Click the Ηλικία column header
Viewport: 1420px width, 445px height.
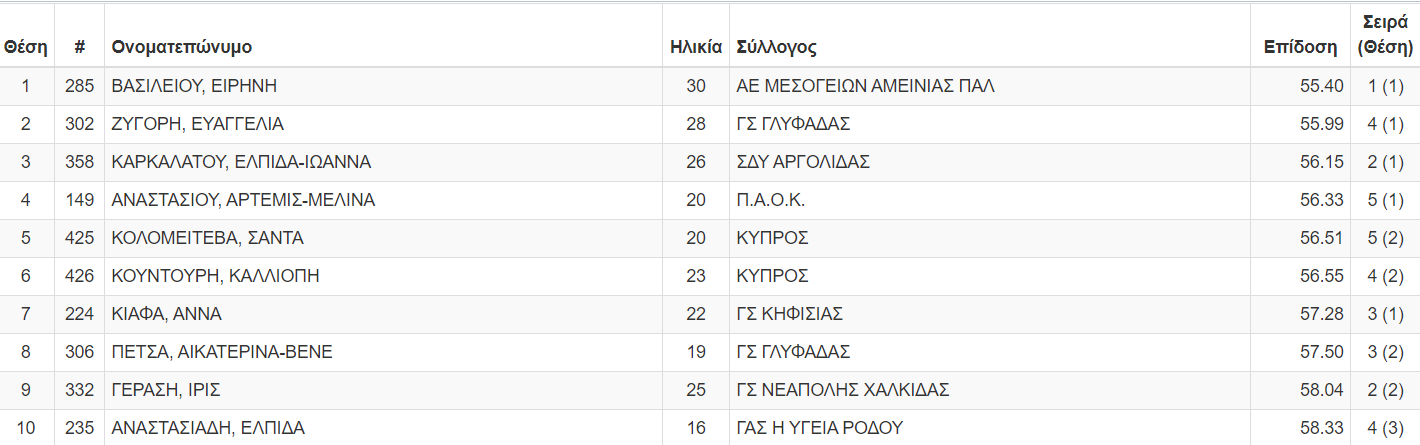(x=696, y=47)
